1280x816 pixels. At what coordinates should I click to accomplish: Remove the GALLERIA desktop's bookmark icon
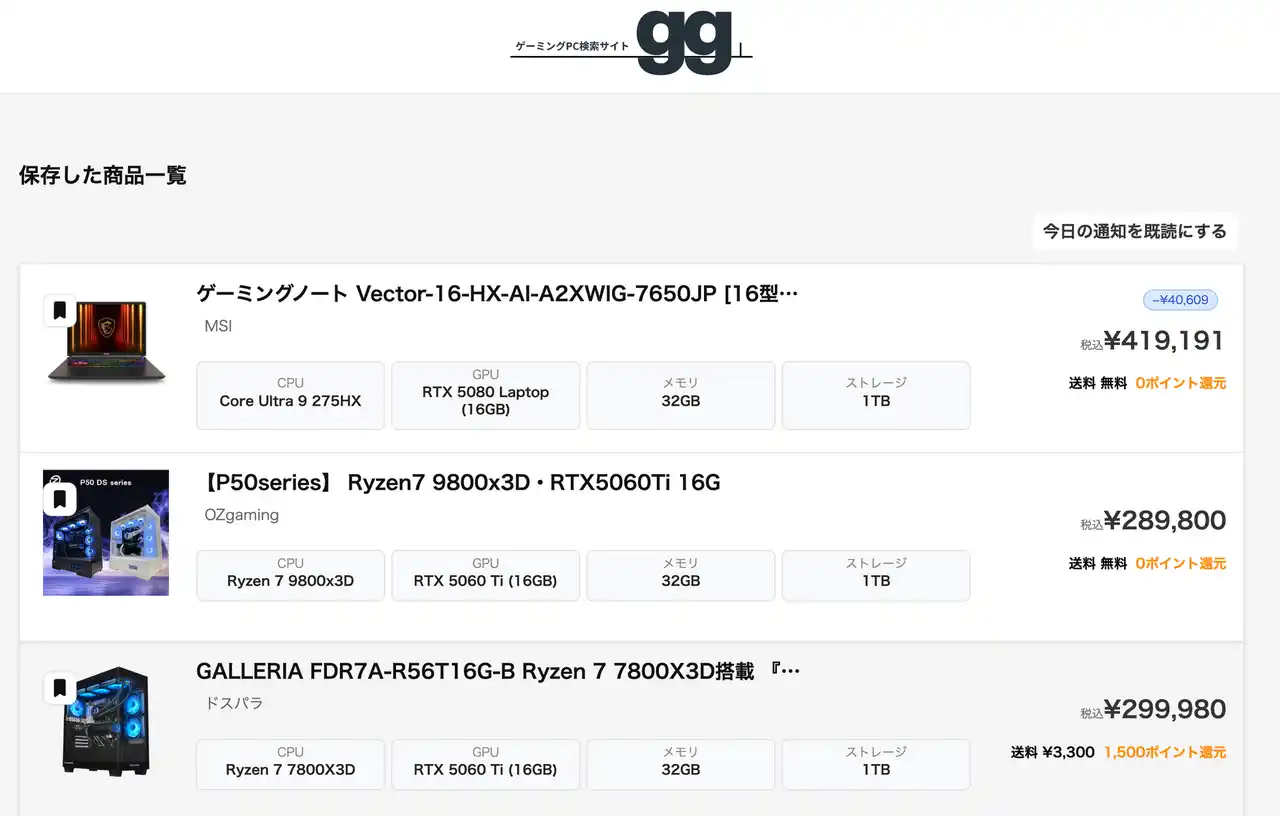59,688
